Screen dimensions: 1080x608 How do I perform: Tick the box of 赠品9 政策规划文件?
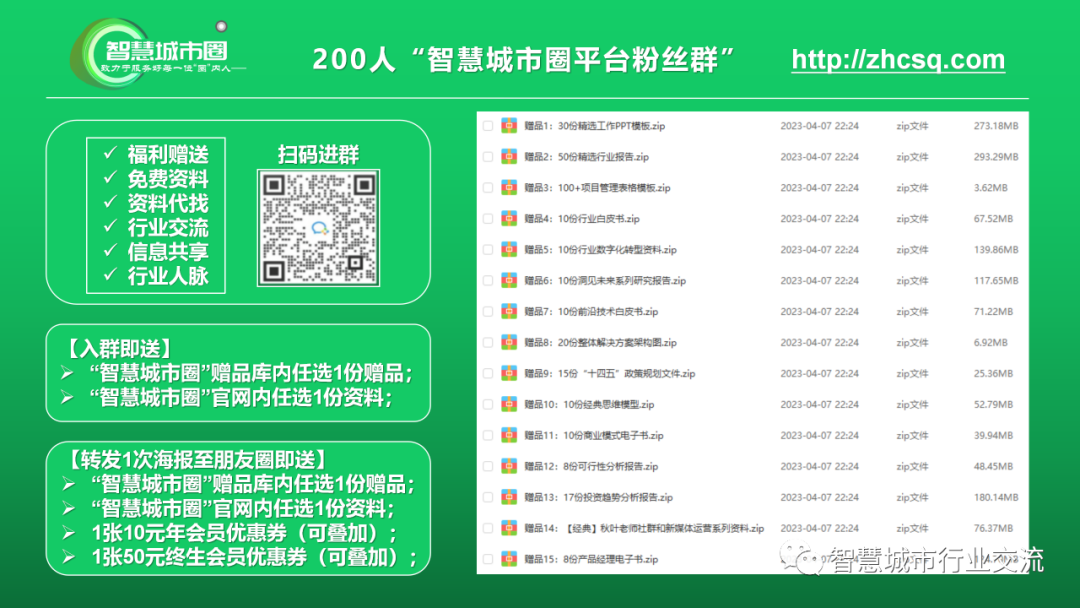[x=488, y=374]
